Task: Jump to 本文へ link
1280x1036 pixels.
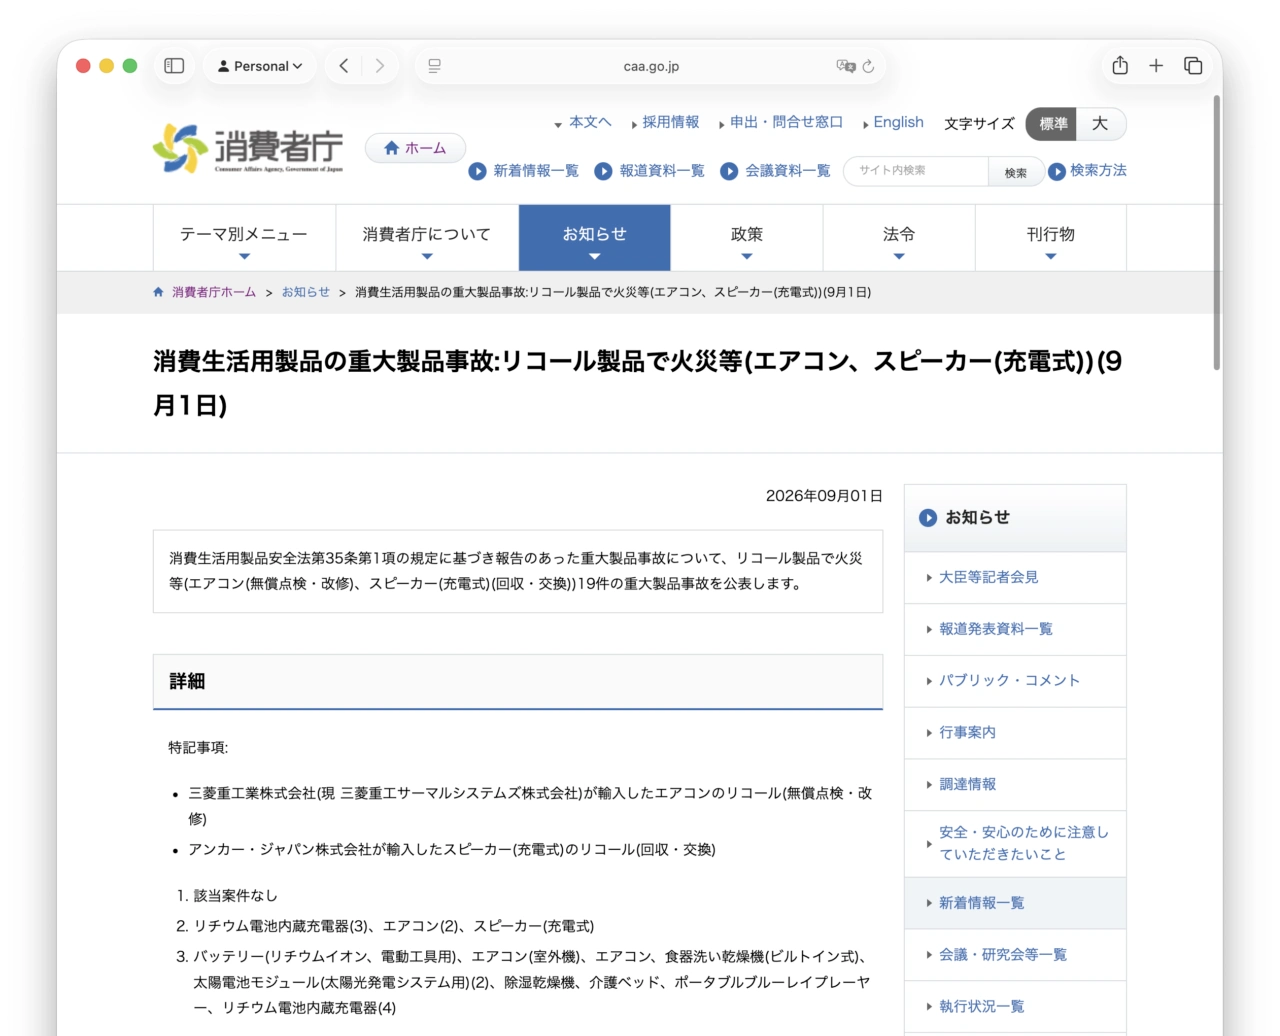Action: [590, 122]
